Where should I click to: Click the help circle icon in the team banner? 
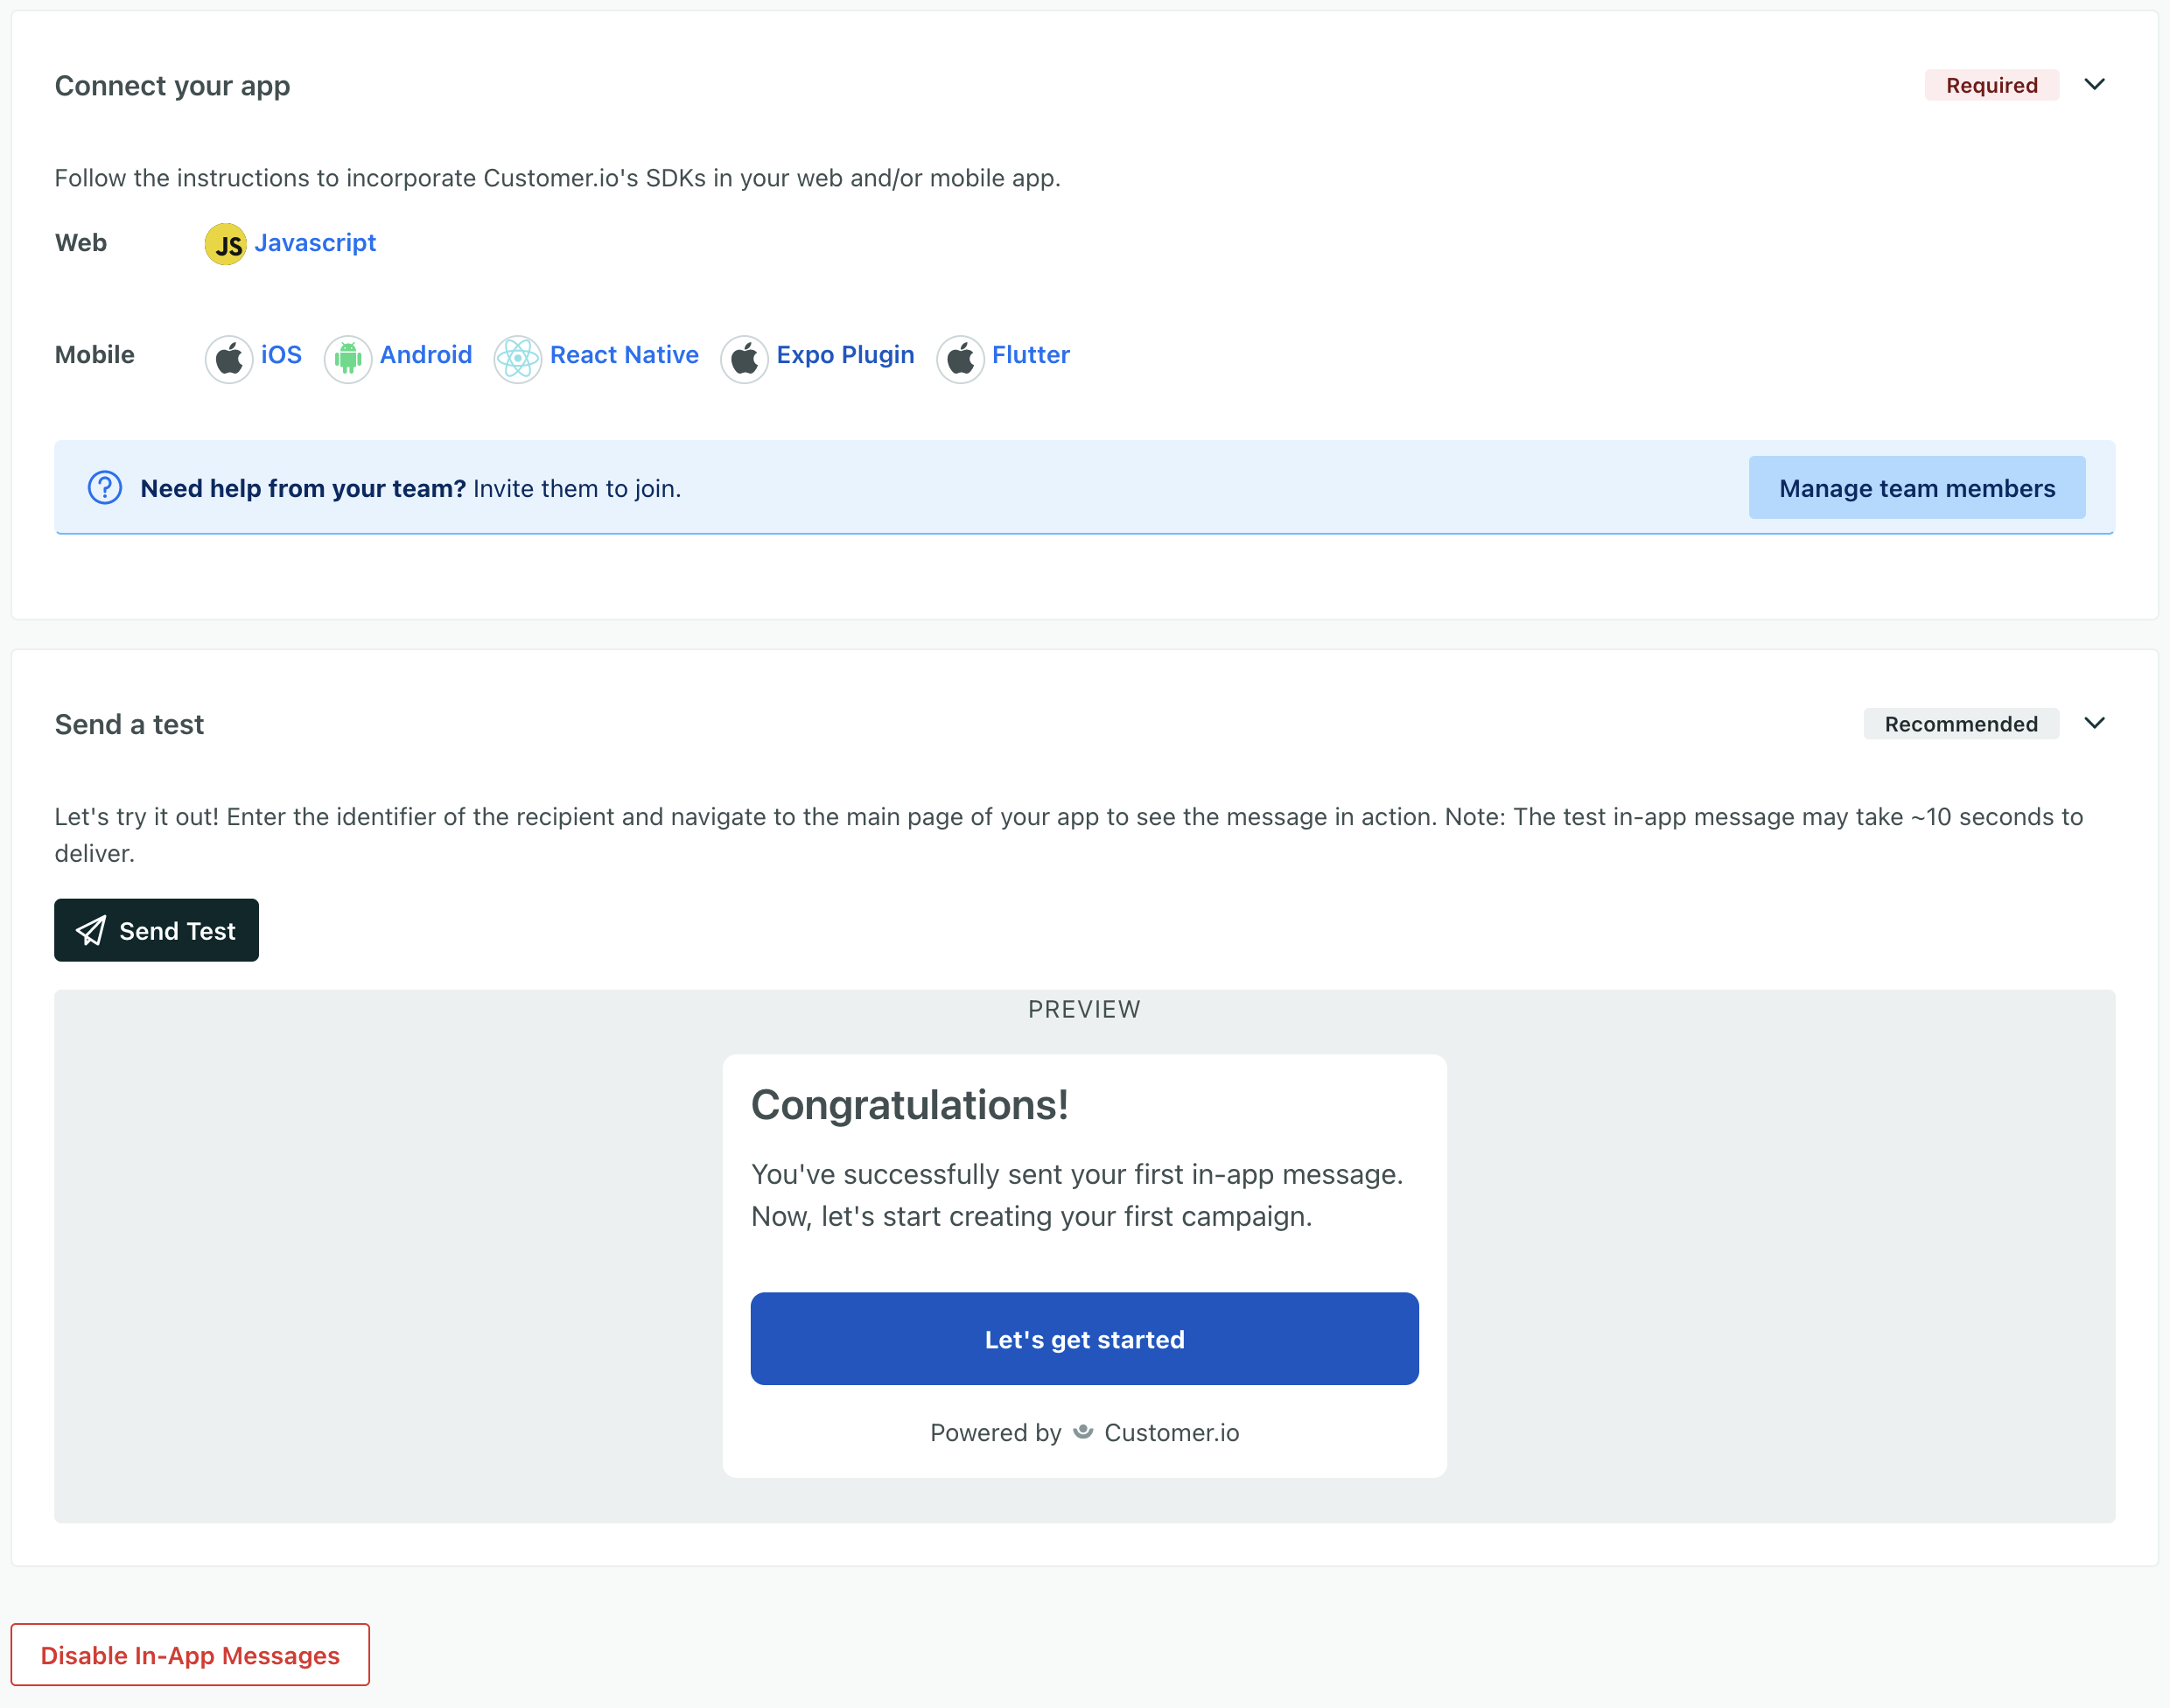pyautogui.click(x=106, y=489)
